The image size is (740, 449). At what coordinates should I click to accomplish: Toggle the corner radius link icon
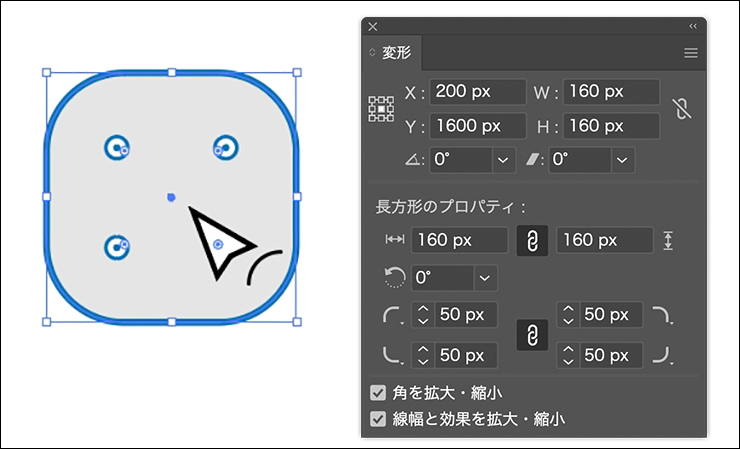click(x=532, y=335)
